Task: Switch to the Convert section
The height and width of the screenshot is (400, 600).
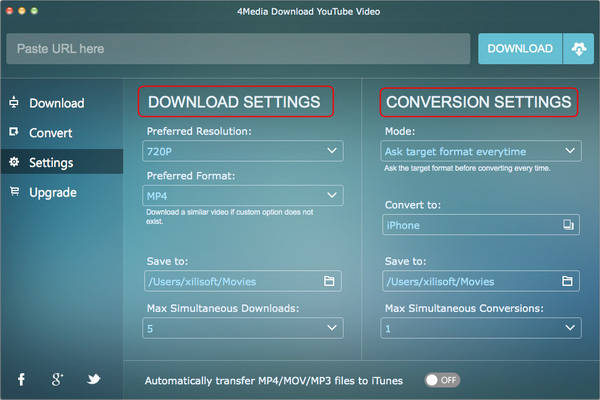Action: pyautogui.click(x=50, y=132)
